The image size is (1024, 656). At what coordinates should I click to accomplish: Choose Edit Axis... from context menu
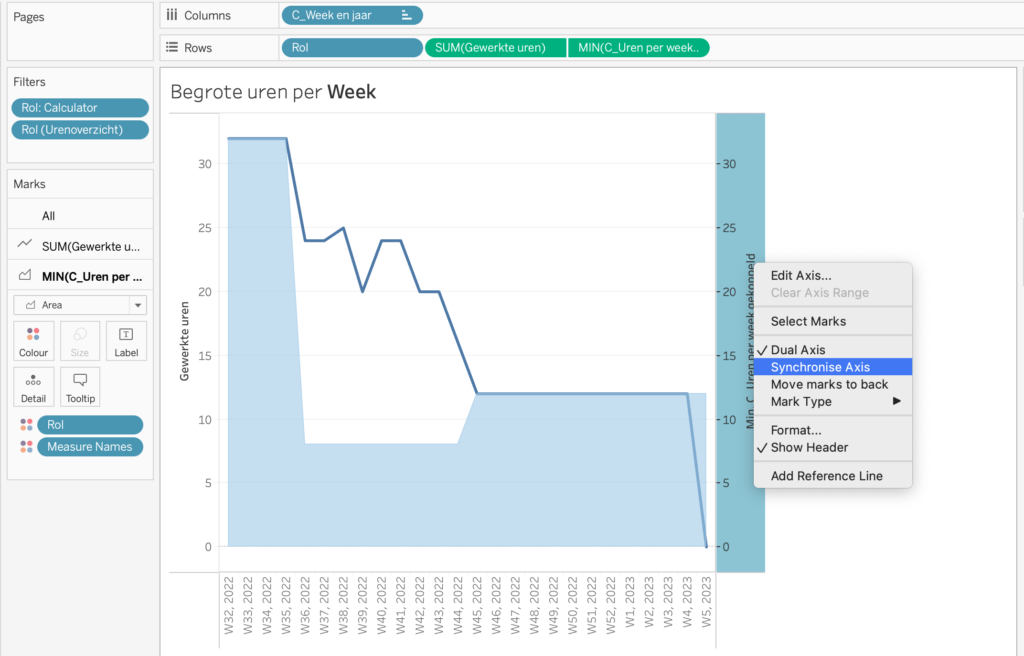pyautogui.click(x=800, y=275)
